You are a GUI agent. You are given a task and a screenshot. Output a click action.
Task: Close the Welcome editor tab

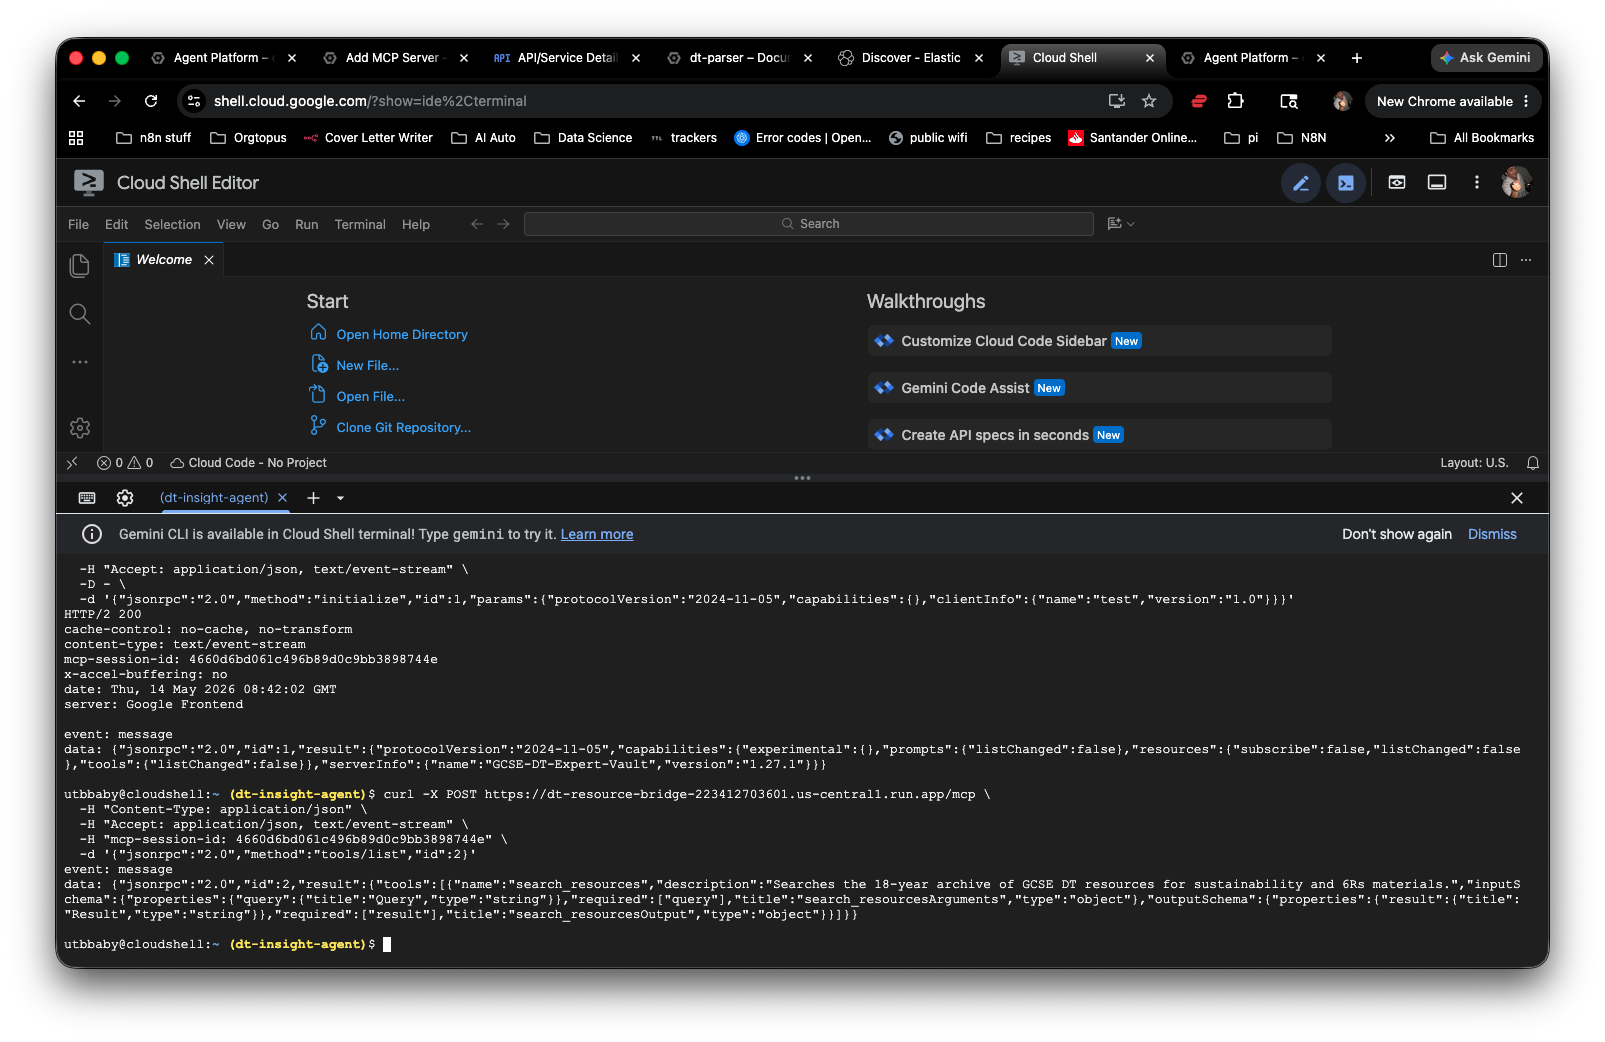[209, 260]
